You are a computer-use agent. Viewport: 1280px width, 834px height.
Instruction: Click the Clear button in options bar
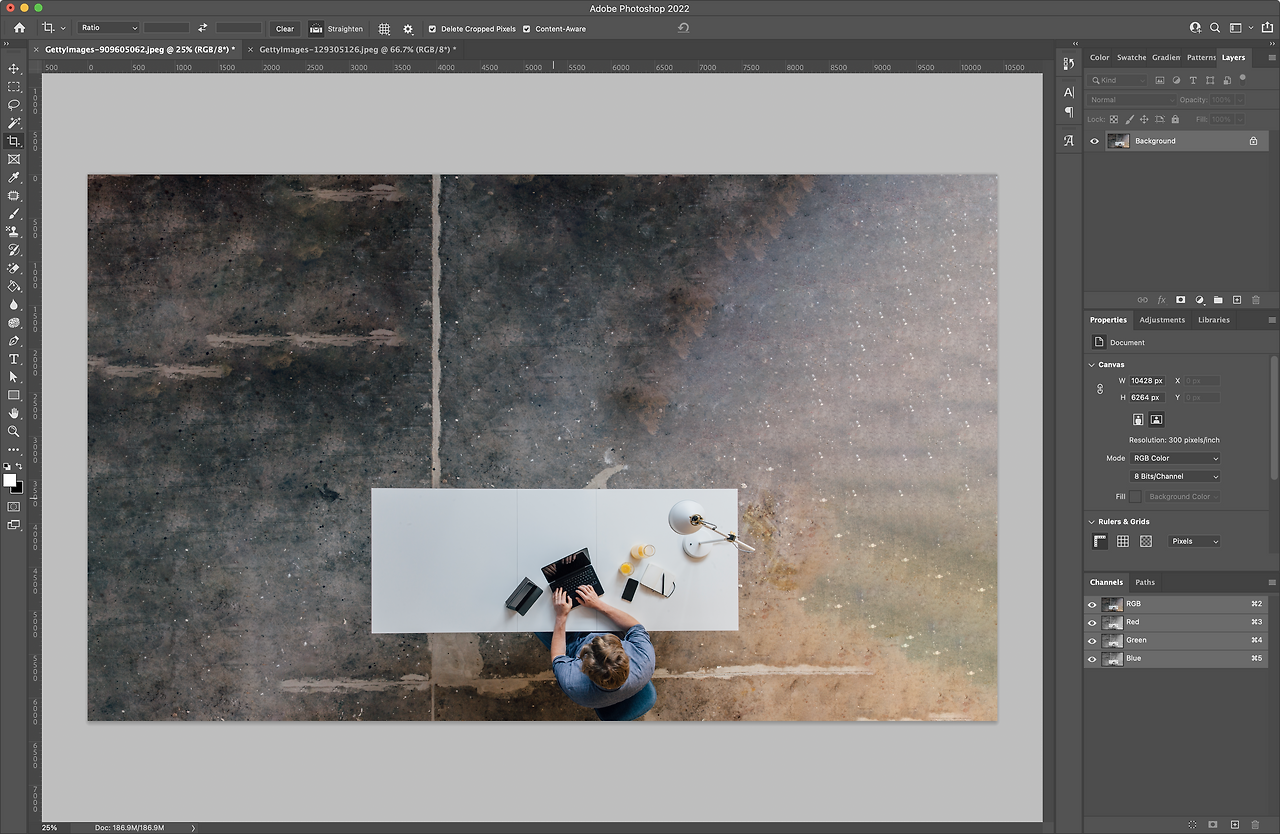click(285, 29)
